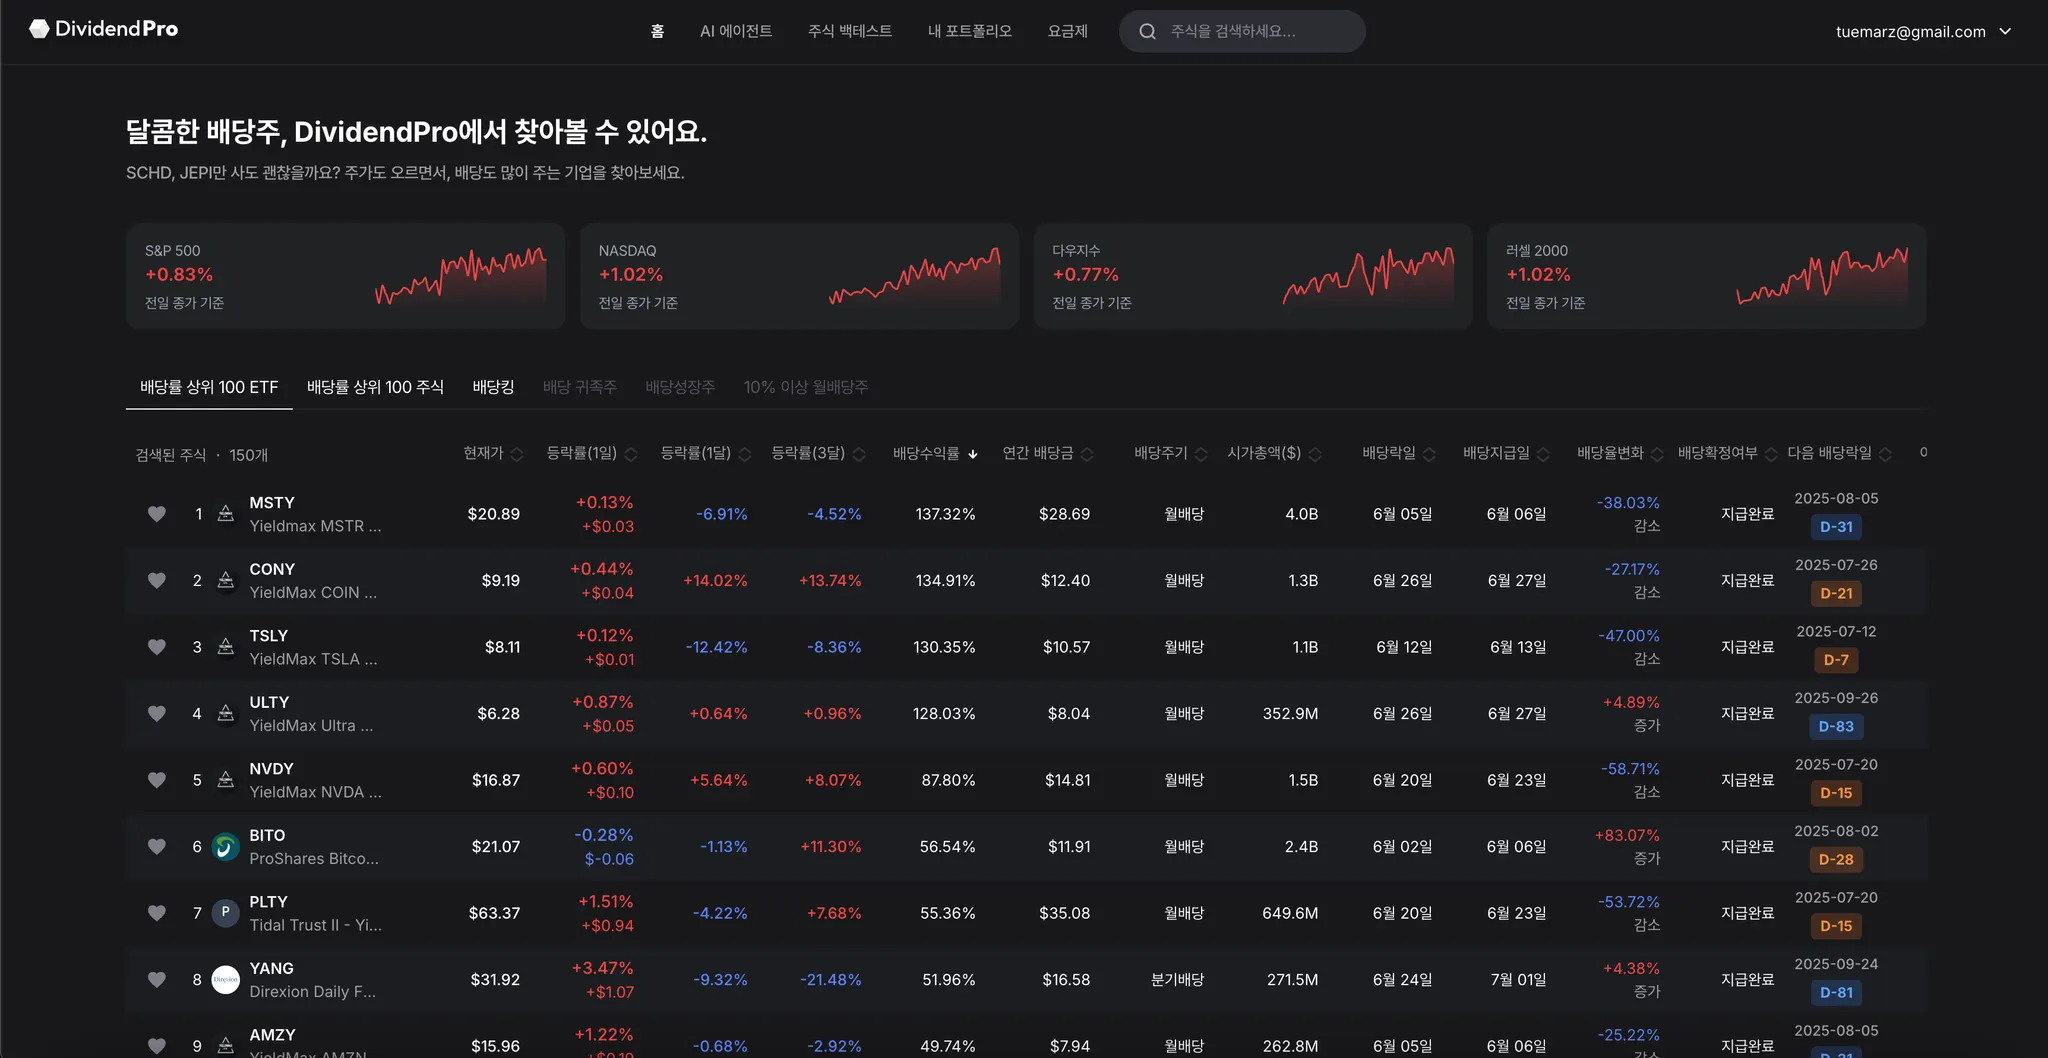The image size is (2048, 1058).
Task: Favorite AMZY with its heart icon
Action: pyautogui.click(x=157, y=1046)
